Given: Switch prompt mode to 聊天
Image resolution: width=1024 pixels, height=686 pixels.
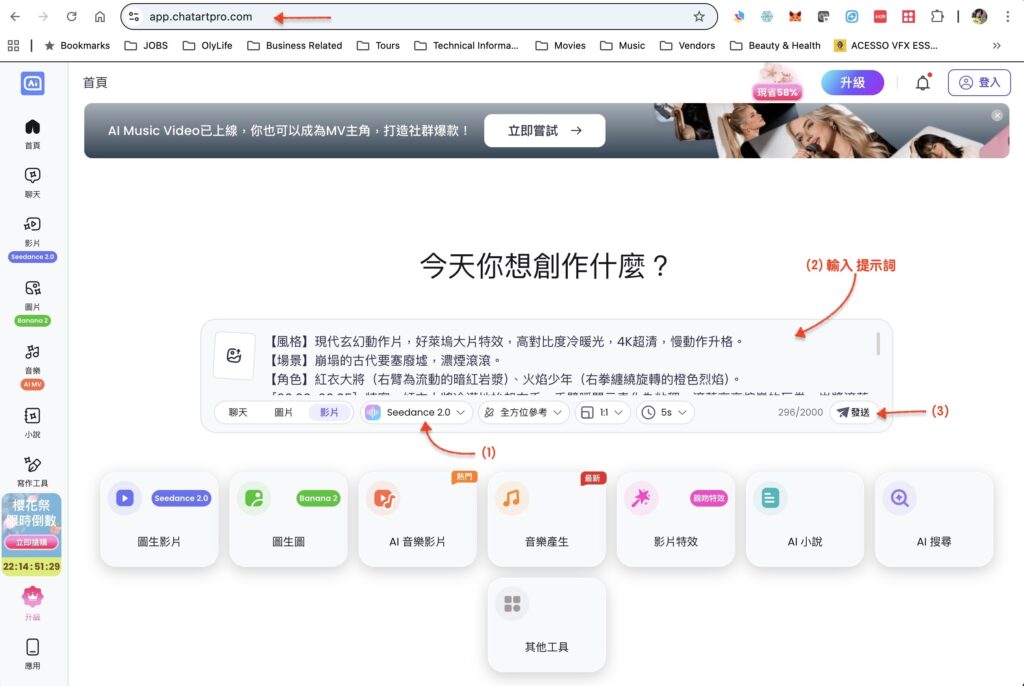Looking at the screenshot, I should coord(238,412).
